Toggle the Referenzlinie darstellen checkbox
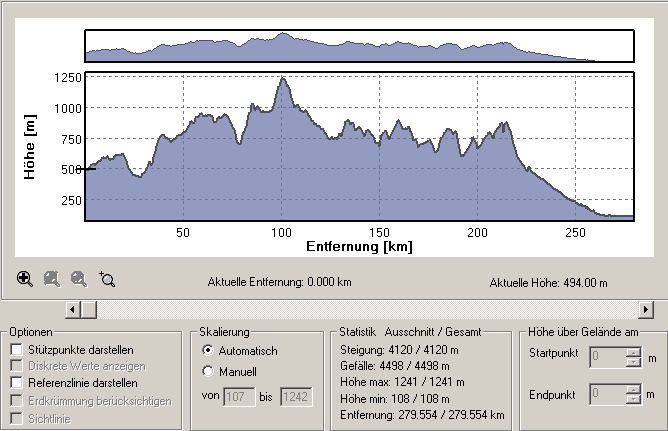 point(17,383)
